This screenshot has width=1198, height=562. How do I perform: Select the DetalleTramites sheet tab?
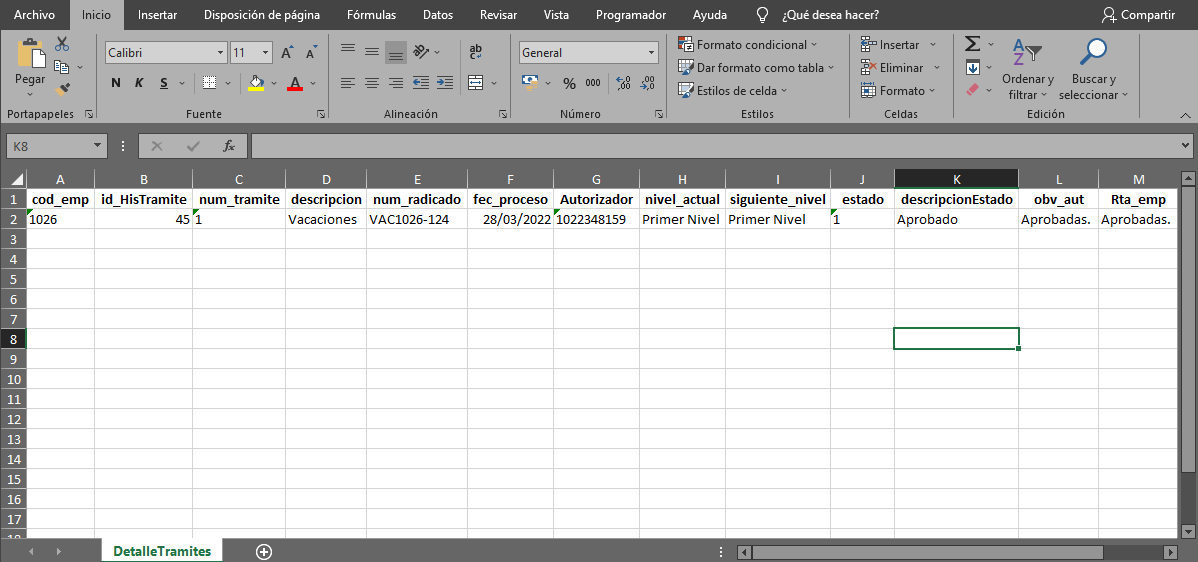point(162,551)
